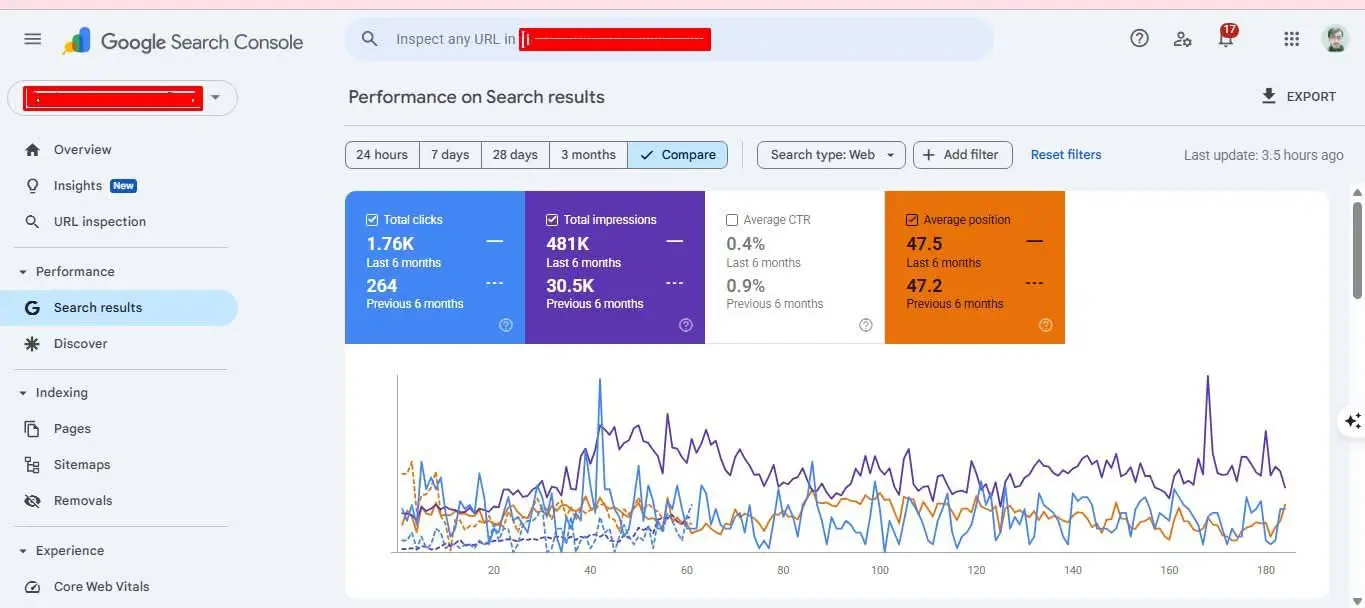Click the Reset filters link
This screenshot has height=608, width=1365.
point(1065,154)
